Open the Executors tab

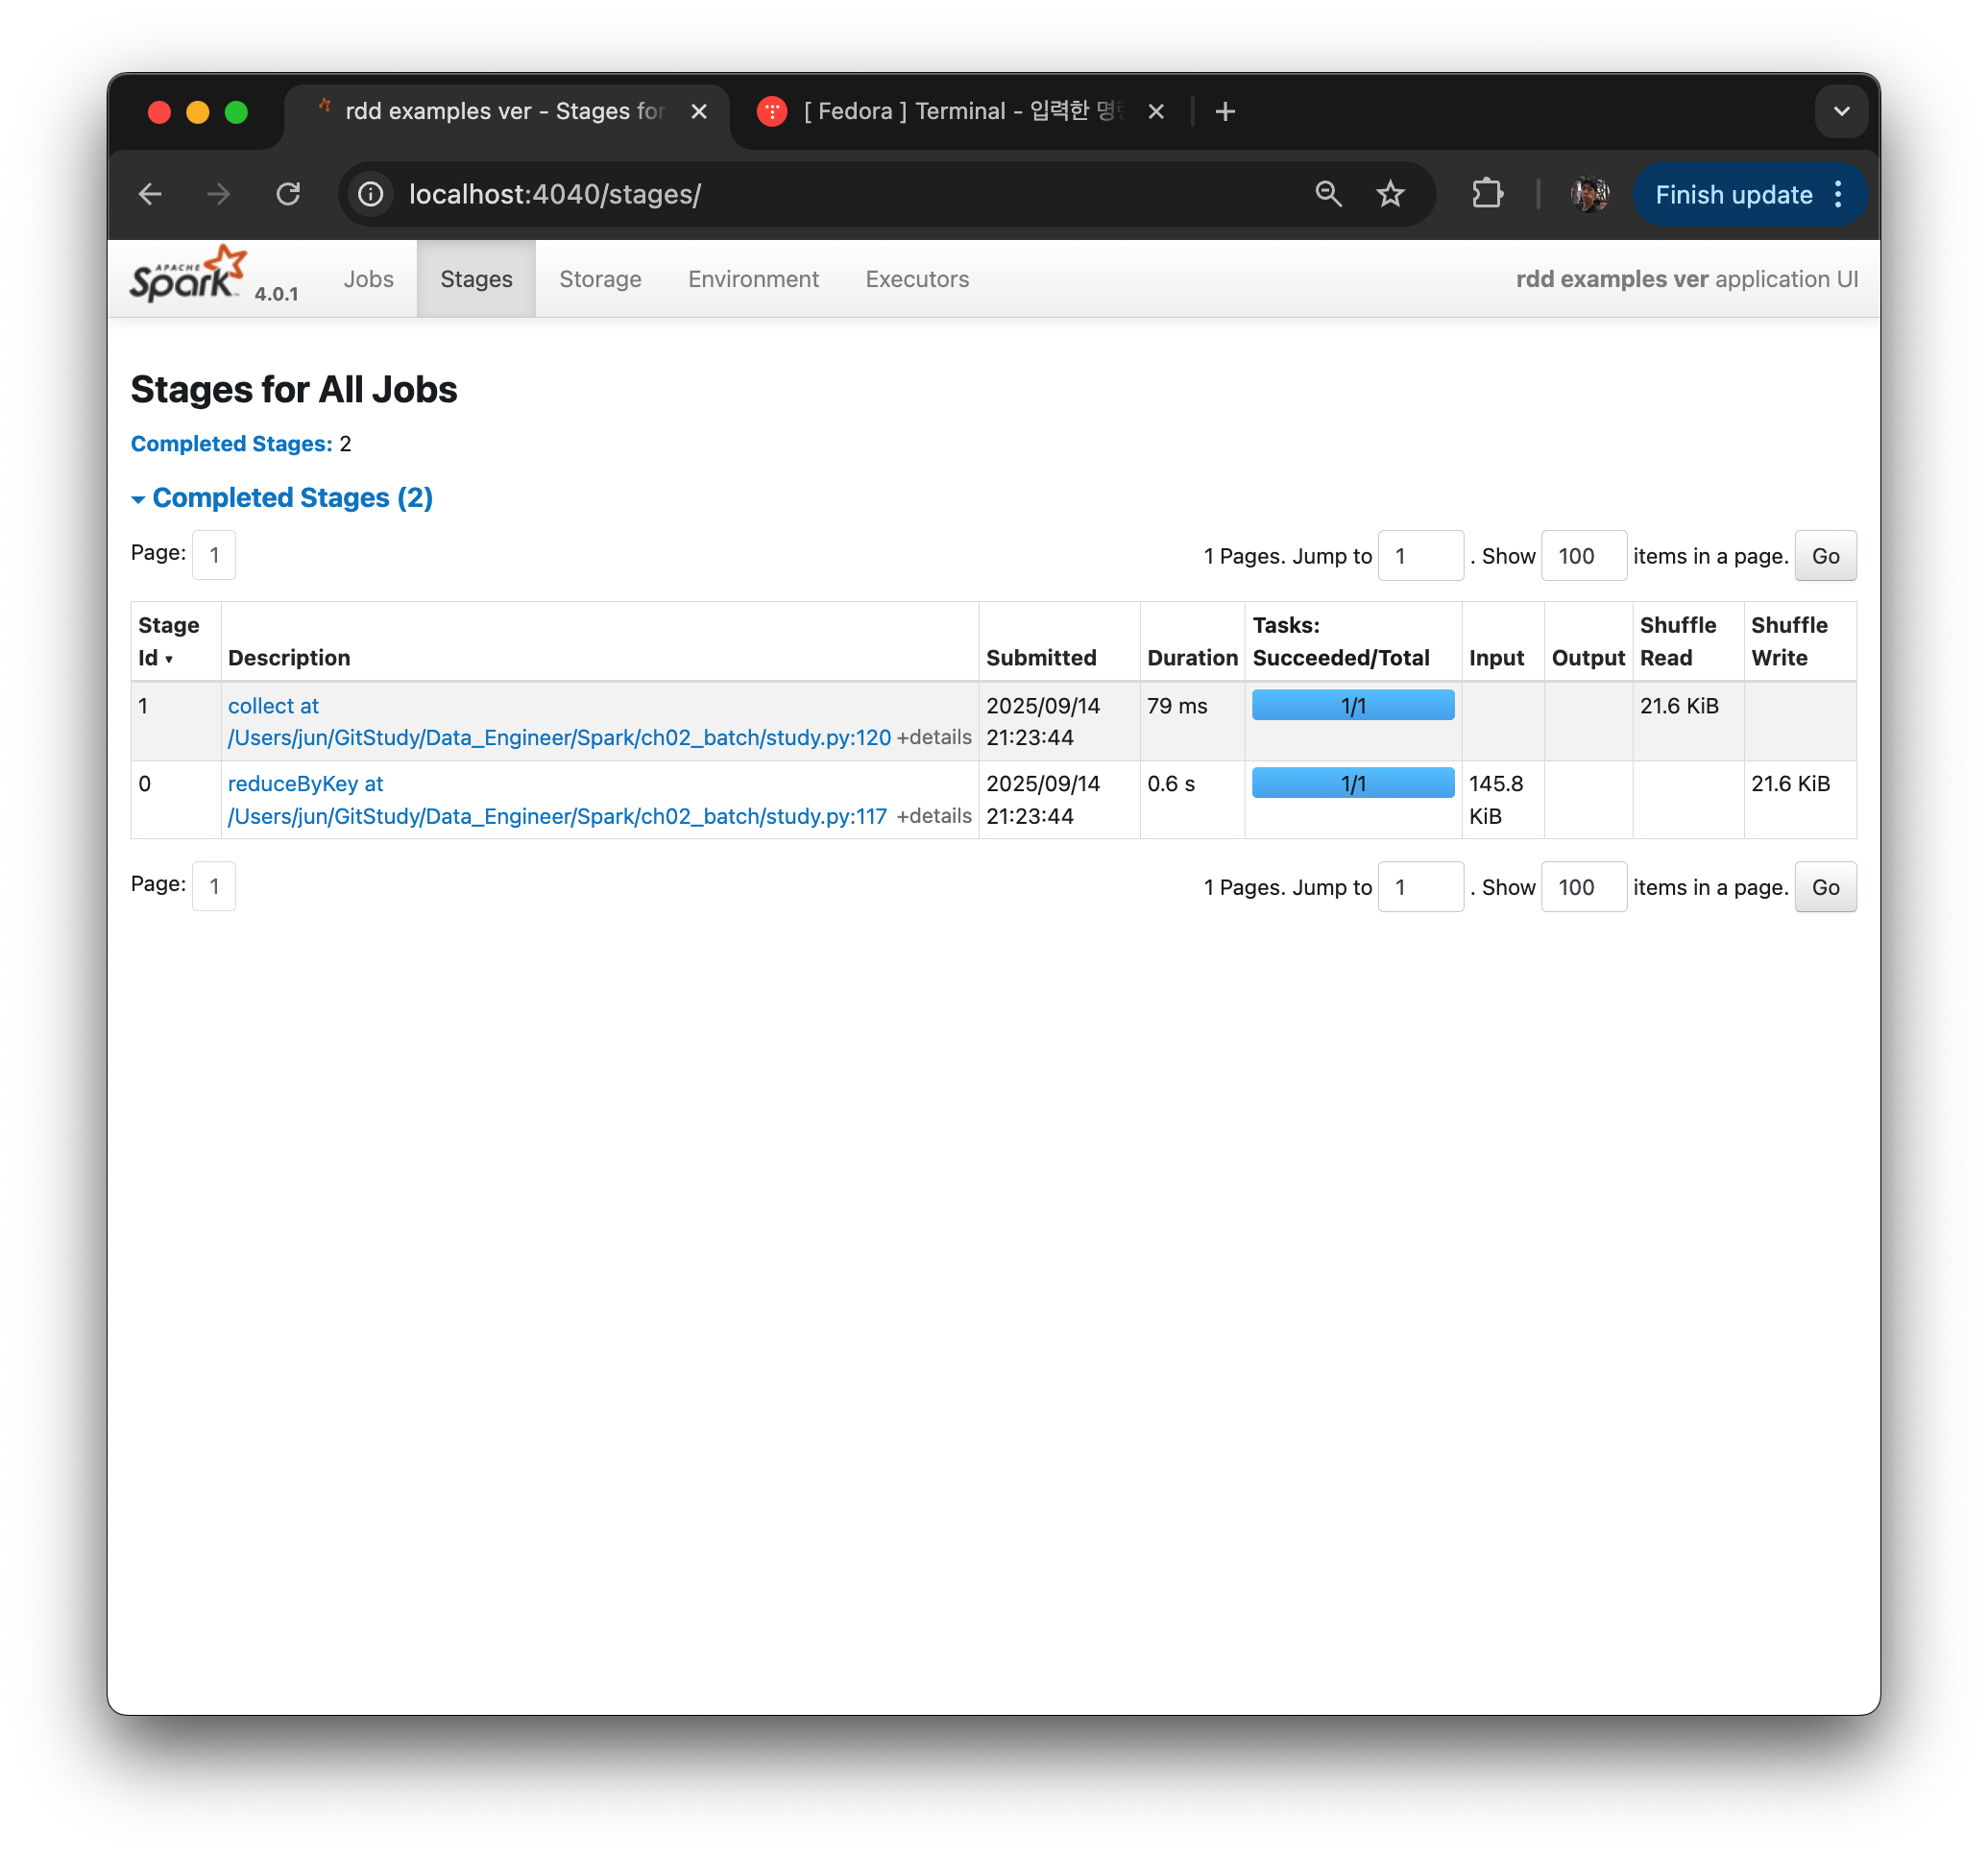tap(917, 279)
